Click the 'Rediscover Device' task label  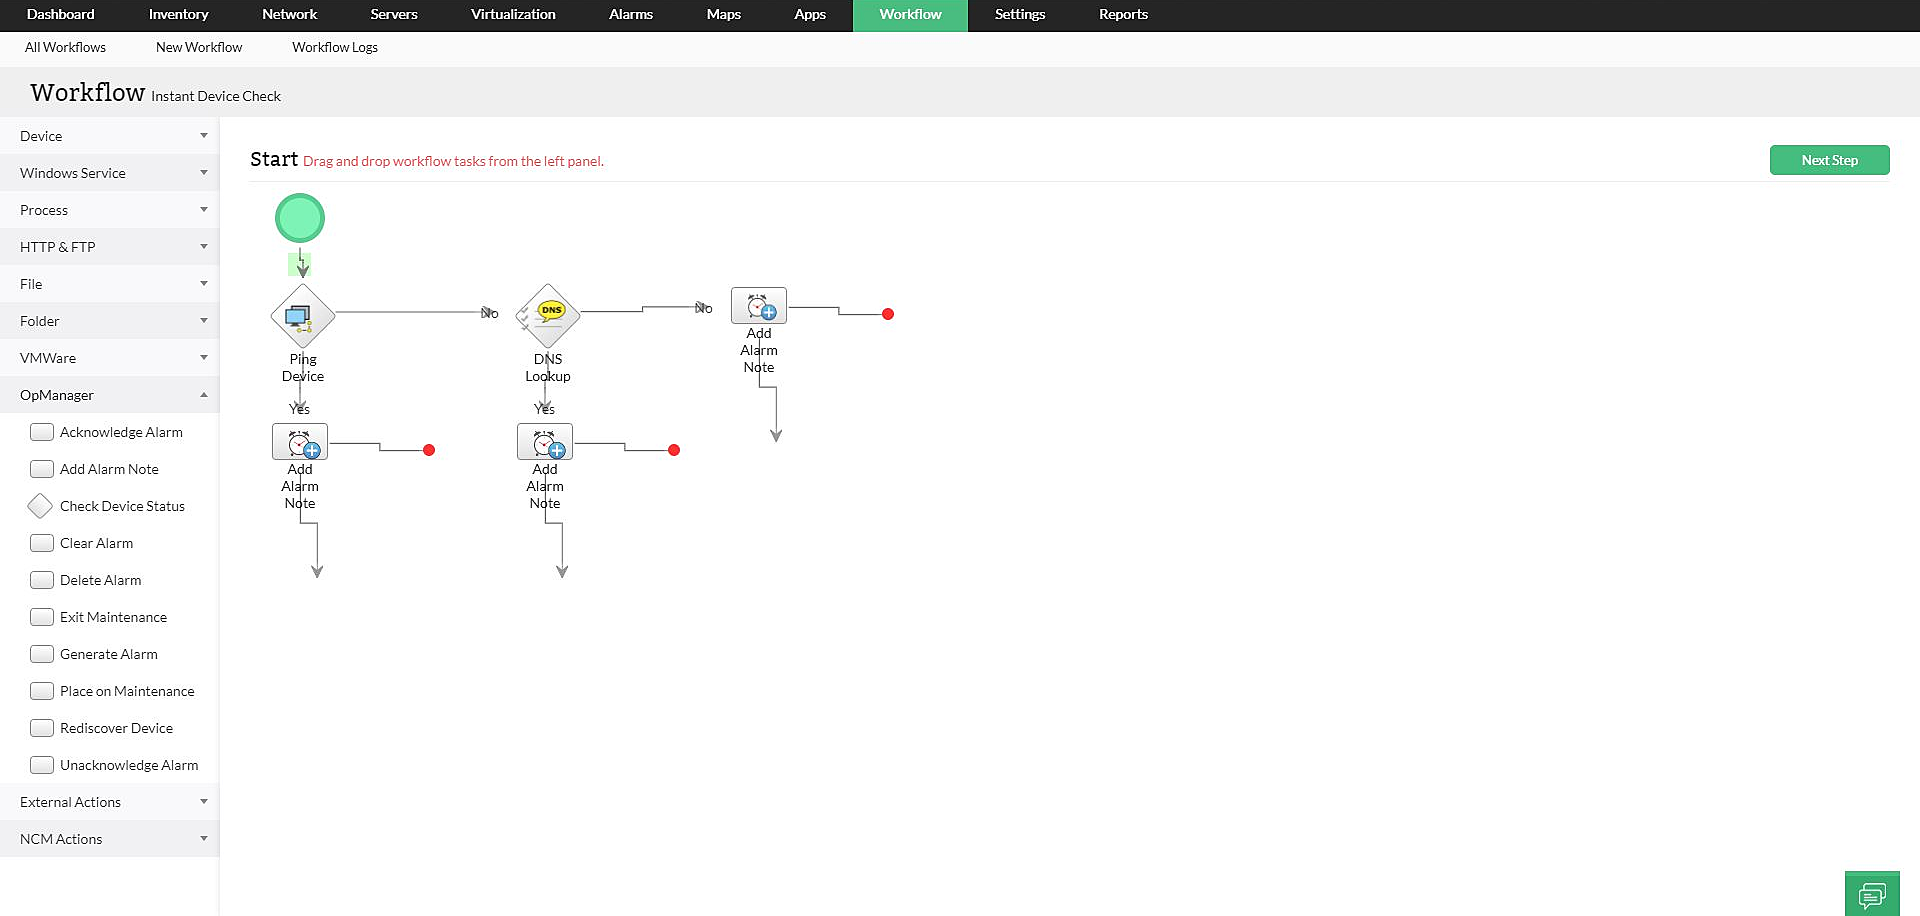(x=116, y=728)
